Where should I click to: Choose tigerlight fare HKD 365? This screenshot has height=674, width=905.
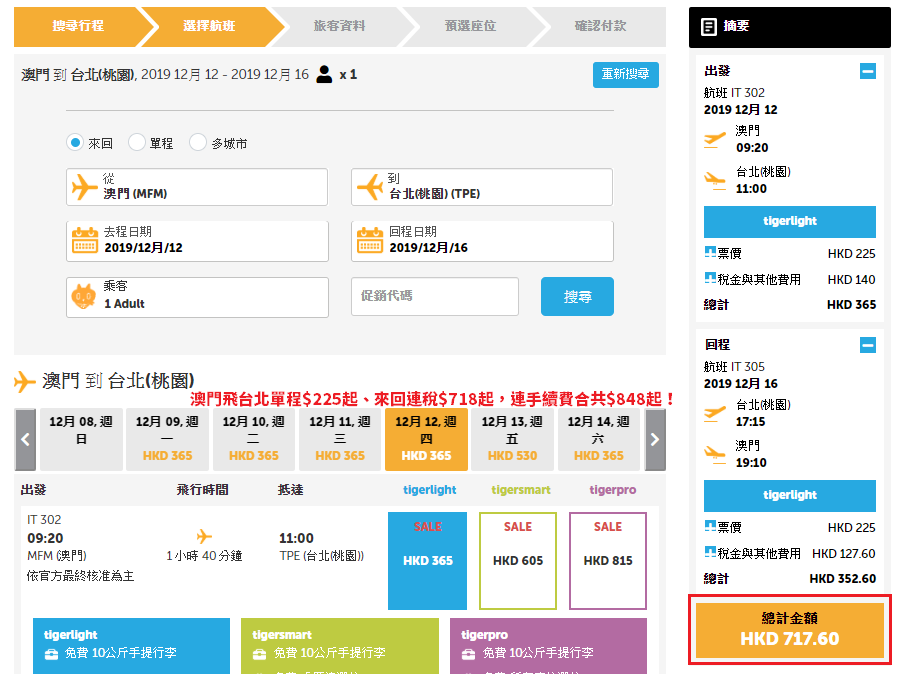[428, 561]
